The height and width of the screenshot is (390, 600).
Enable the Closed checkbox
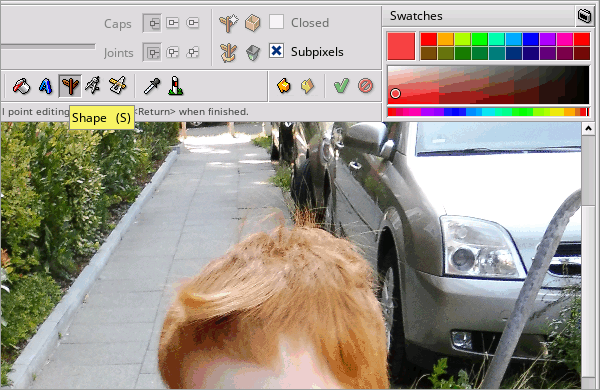(276, 22)
